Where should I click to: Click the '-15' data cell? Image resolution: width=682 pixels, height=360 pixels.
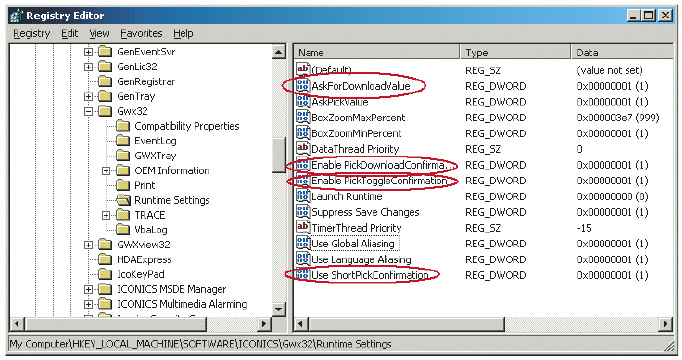584,228
